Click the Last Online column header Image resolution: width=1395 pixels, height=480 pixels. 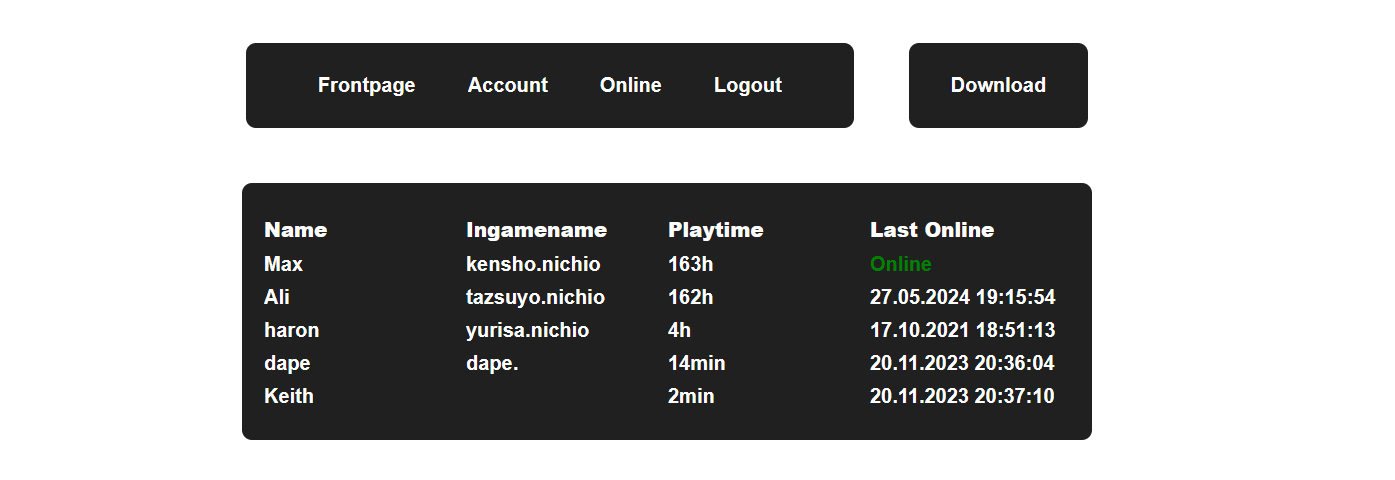(931, 230)
